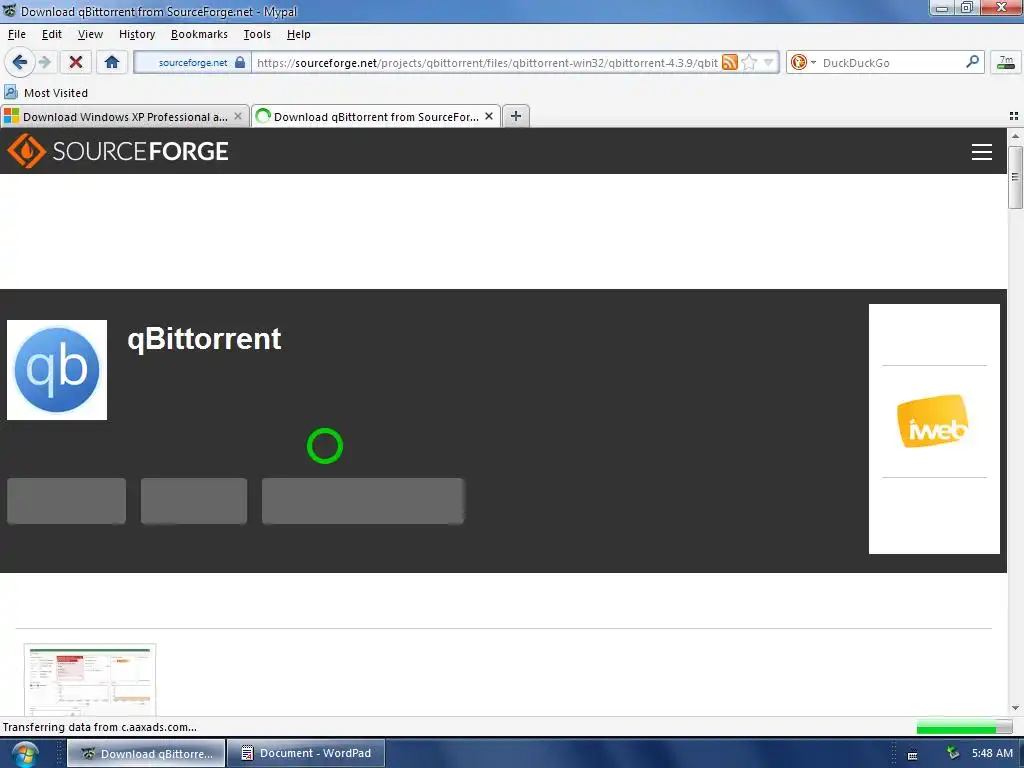The image size is (1024, 768).
Task: Click the vertical scrollbar thumb
Action: pos(1015,177)
